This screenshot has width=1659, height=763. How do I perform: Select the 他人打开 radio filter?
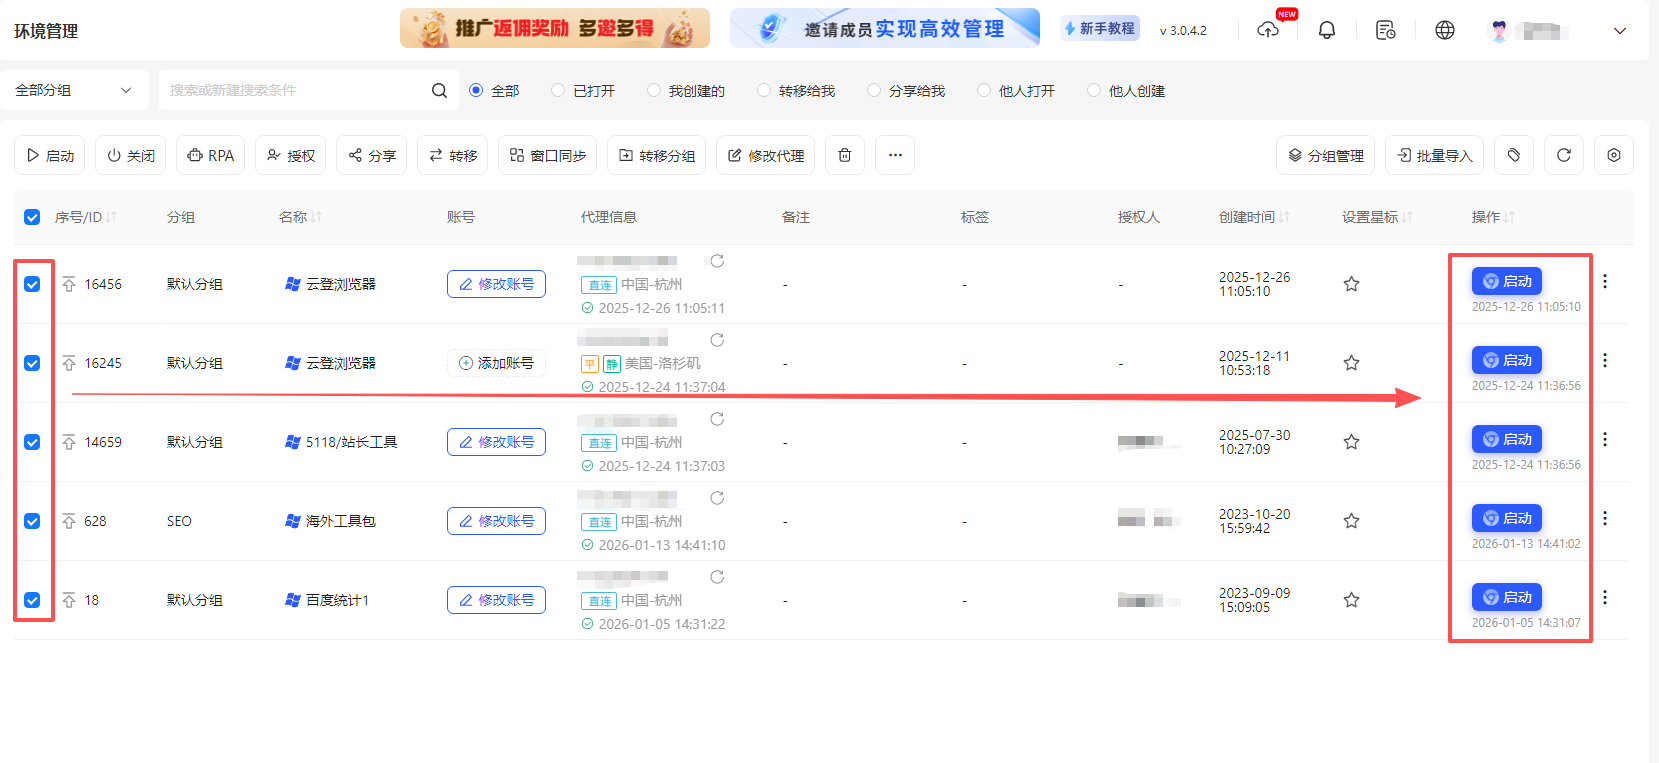(984, 90)
